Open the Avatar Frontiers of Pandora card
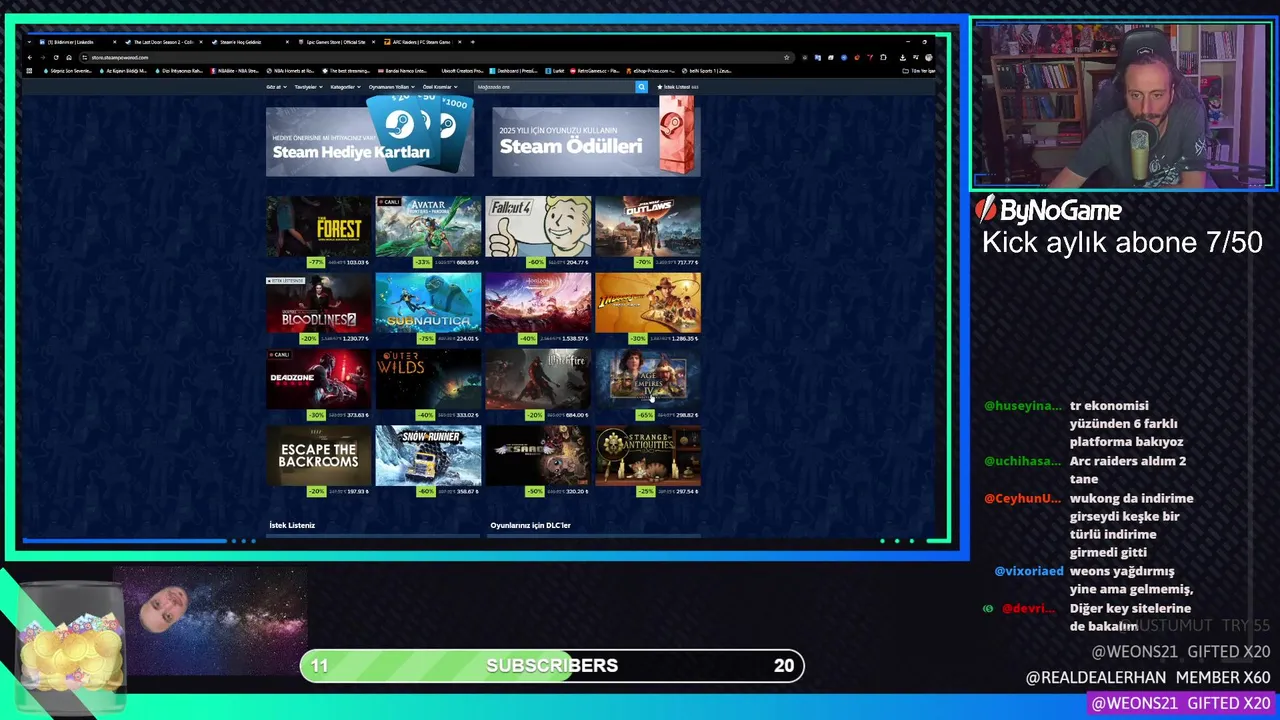The height and width of the screenshot is (720, 1280). [x=428, y=232]
